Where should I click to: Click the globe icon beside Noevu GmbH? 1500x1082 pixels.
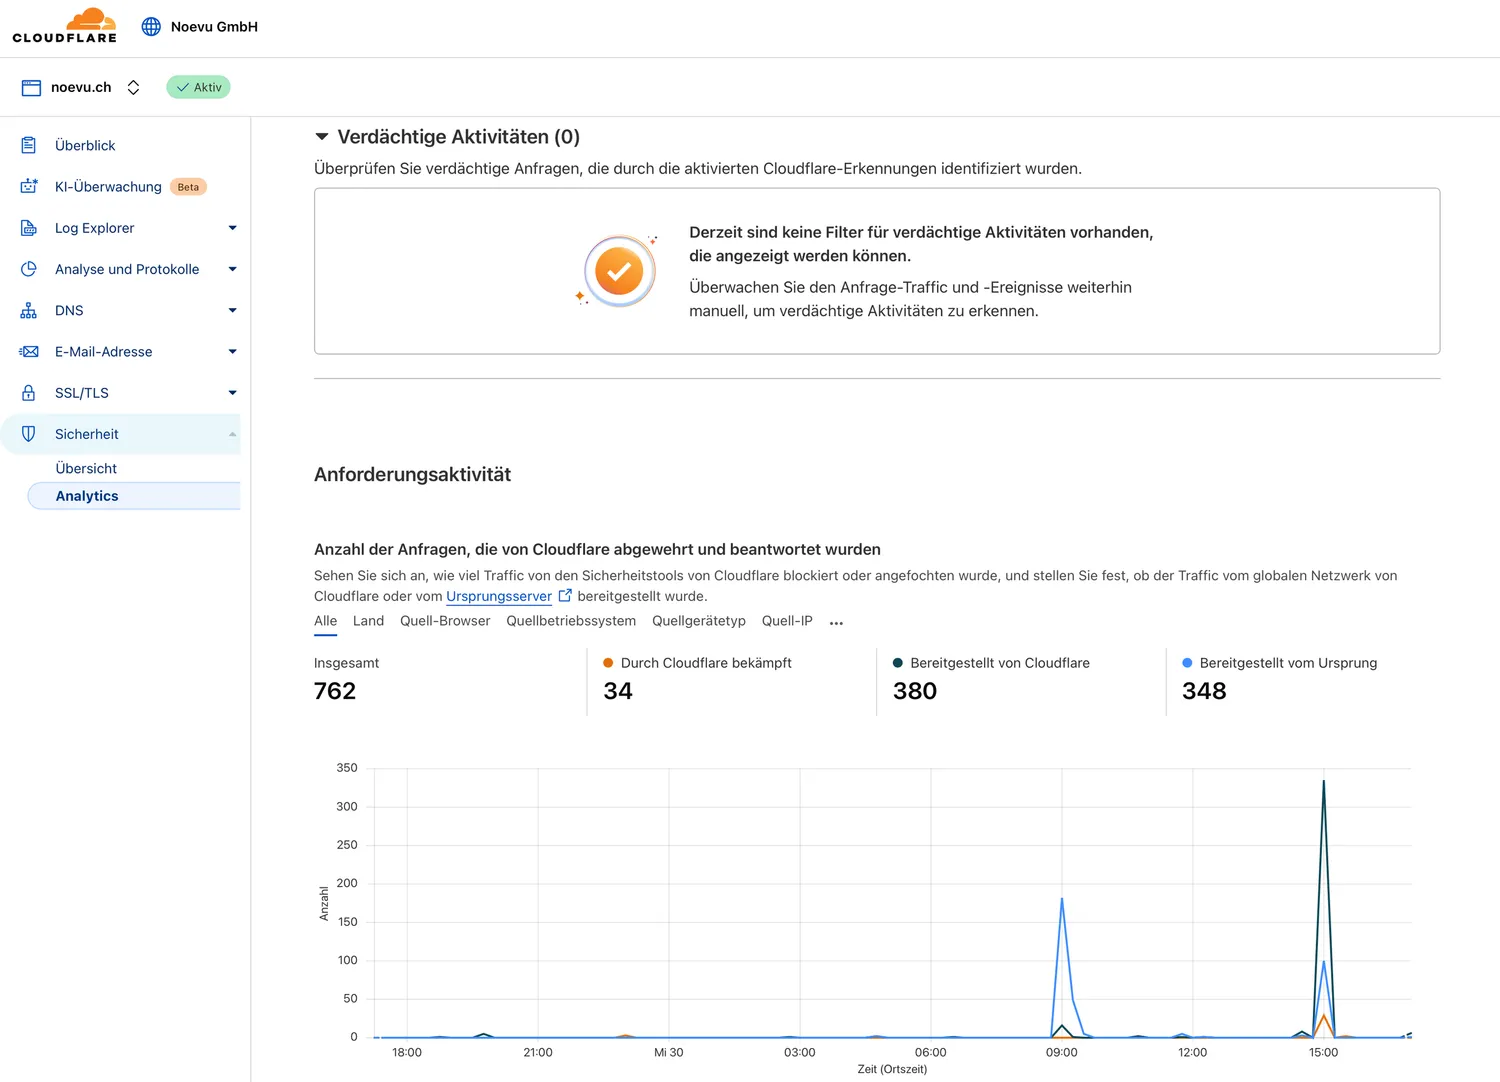tap(151, 26)
